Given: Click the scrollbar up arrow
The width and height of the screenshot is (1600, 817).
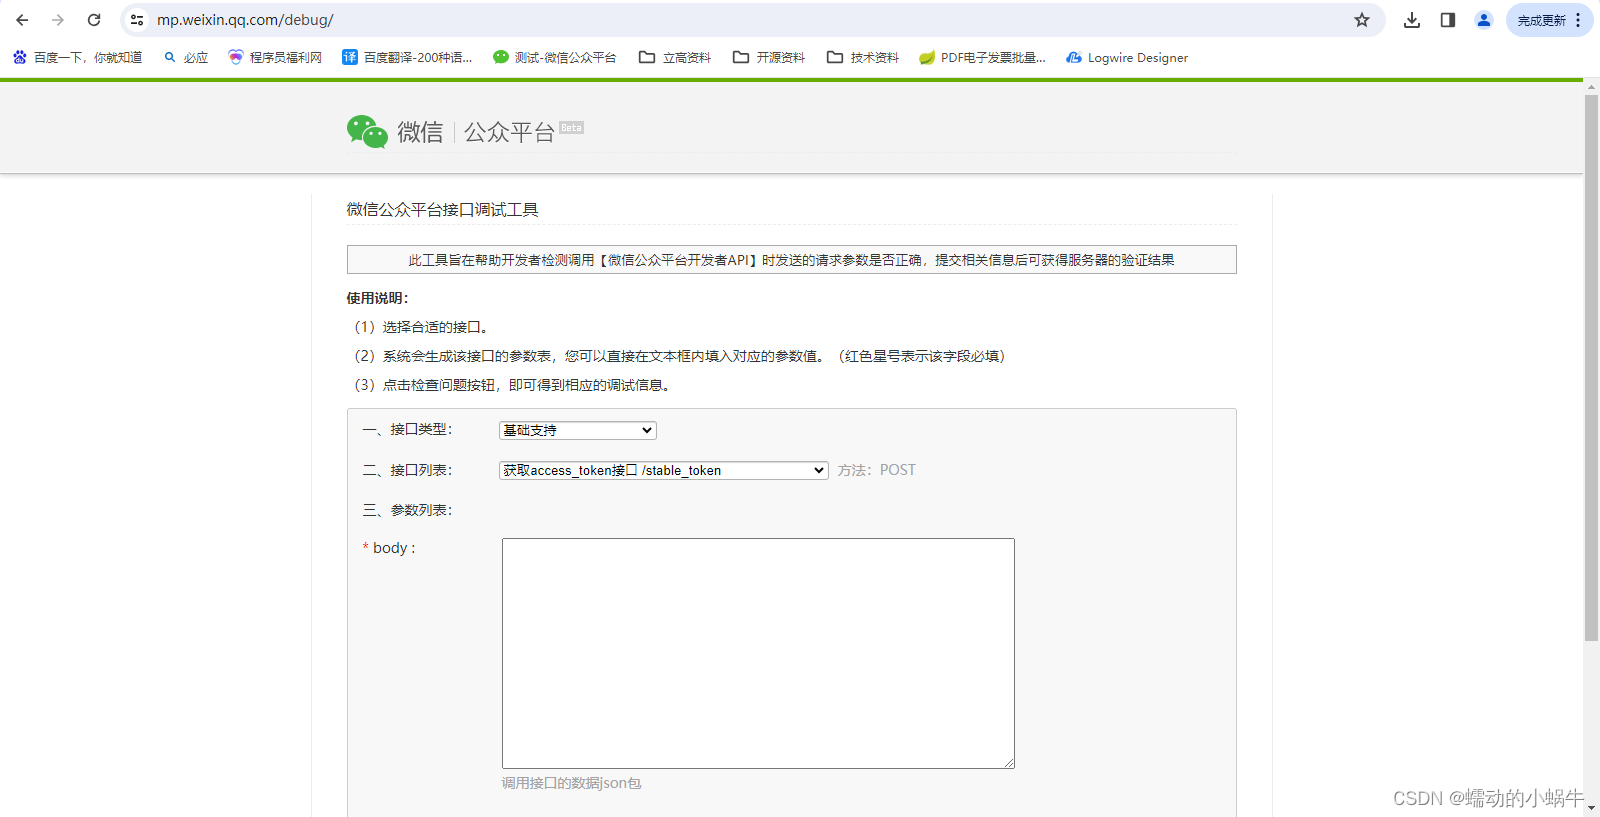Looking at the screenshot, I should click(1591, 87).
